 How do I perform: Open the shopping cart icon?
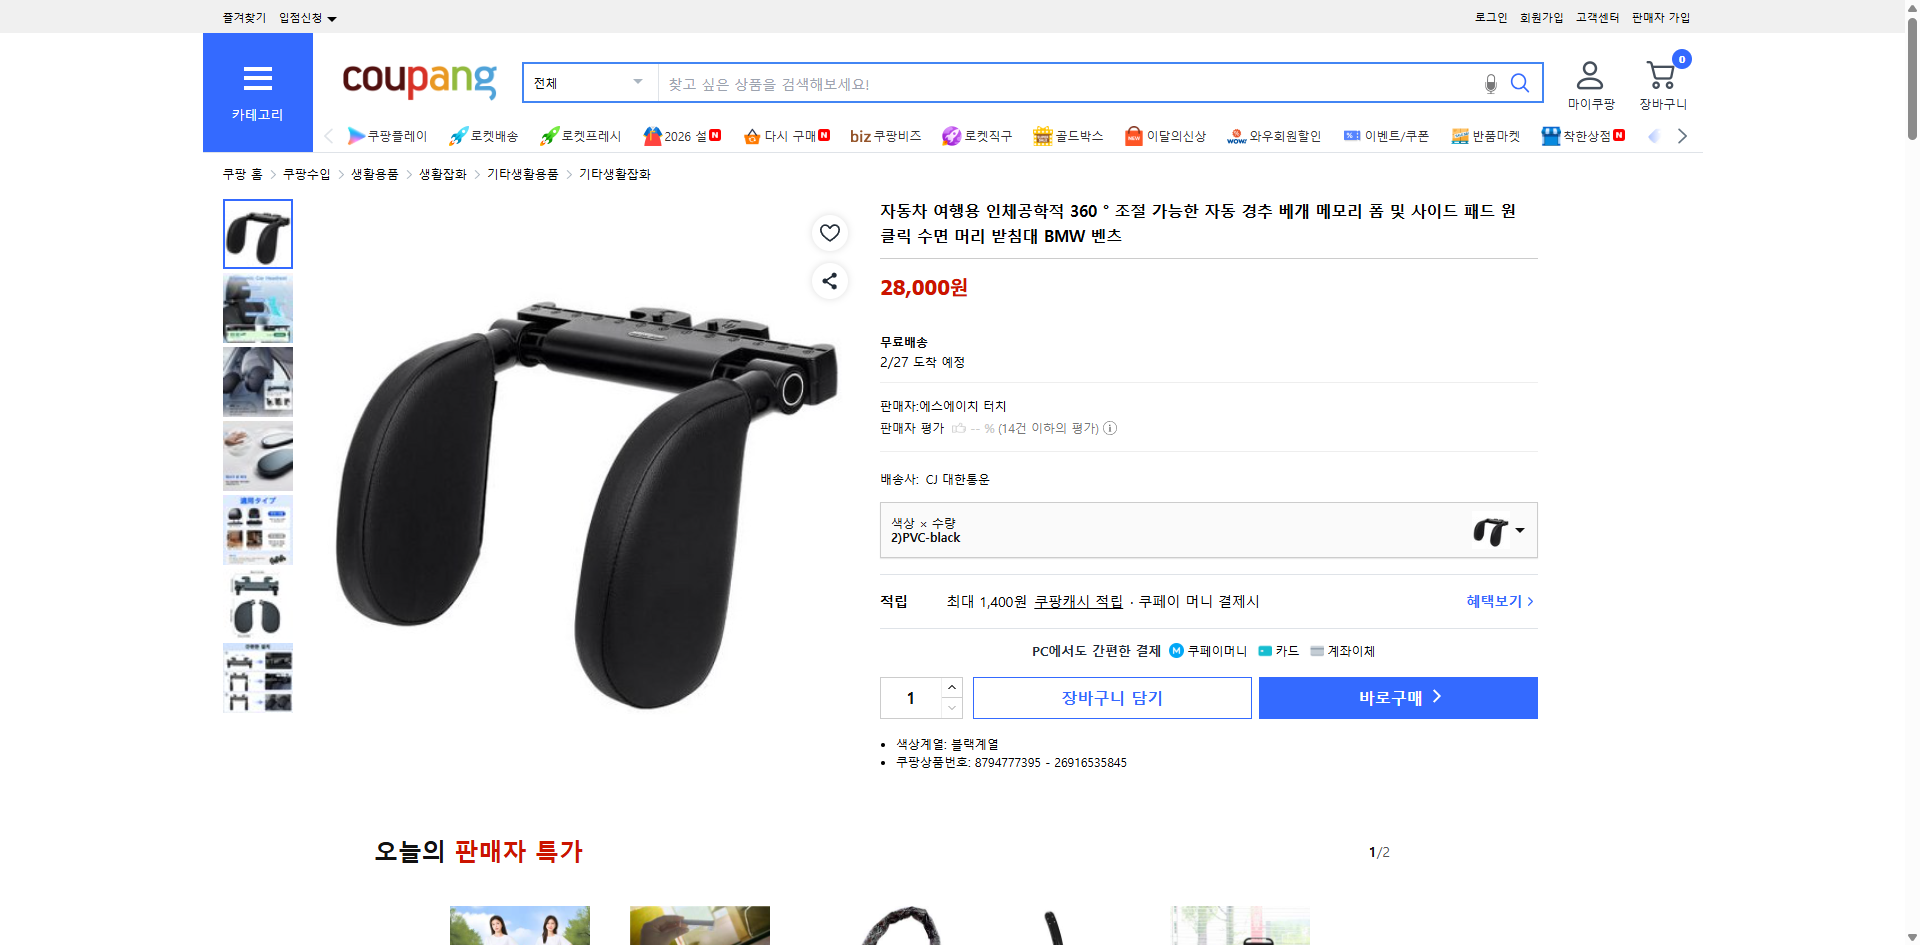click(1661, 72)
